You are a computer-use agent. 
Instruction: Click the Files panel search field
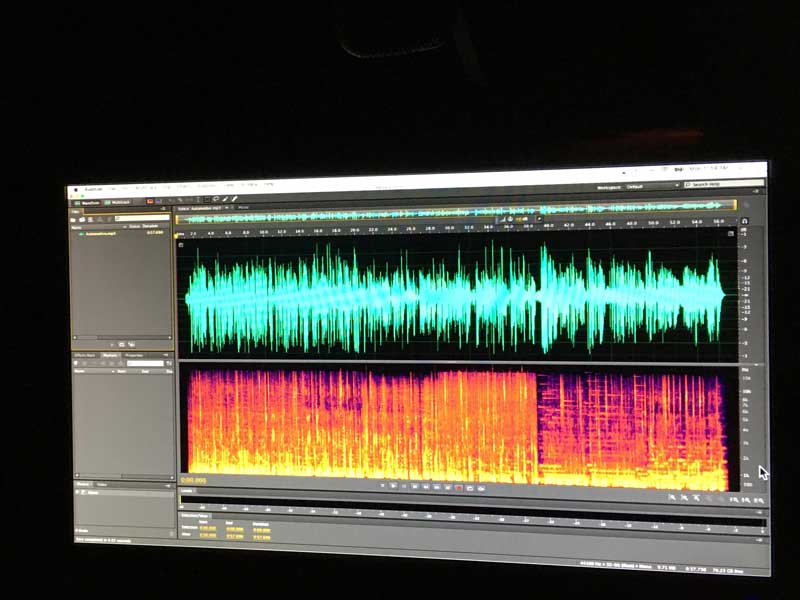(x=142, y=218)
